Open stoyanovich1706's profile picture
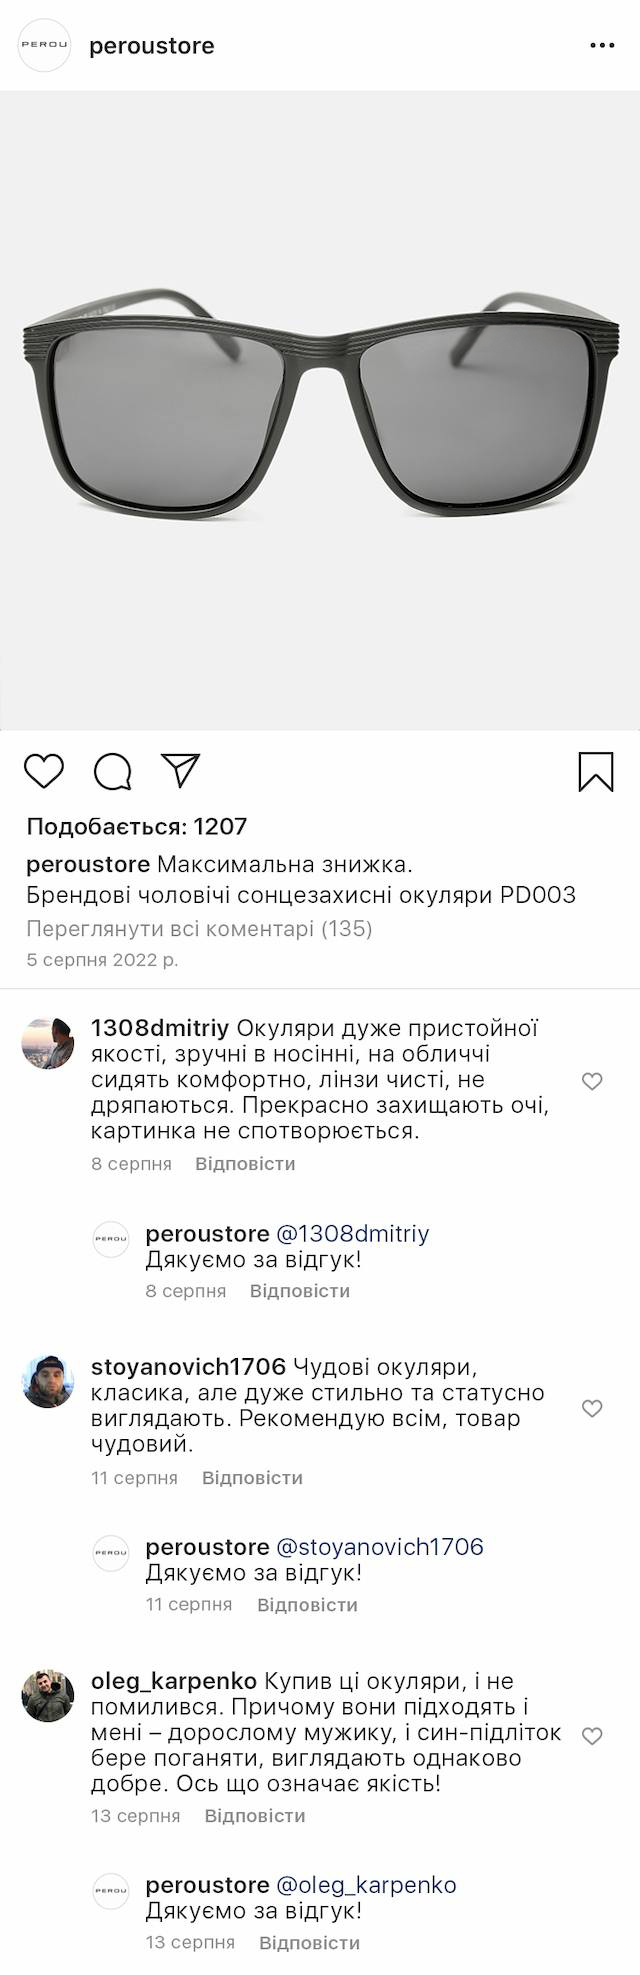Image resolution: width=640 pixels, height=1975 pixels. coord(48,1382)
